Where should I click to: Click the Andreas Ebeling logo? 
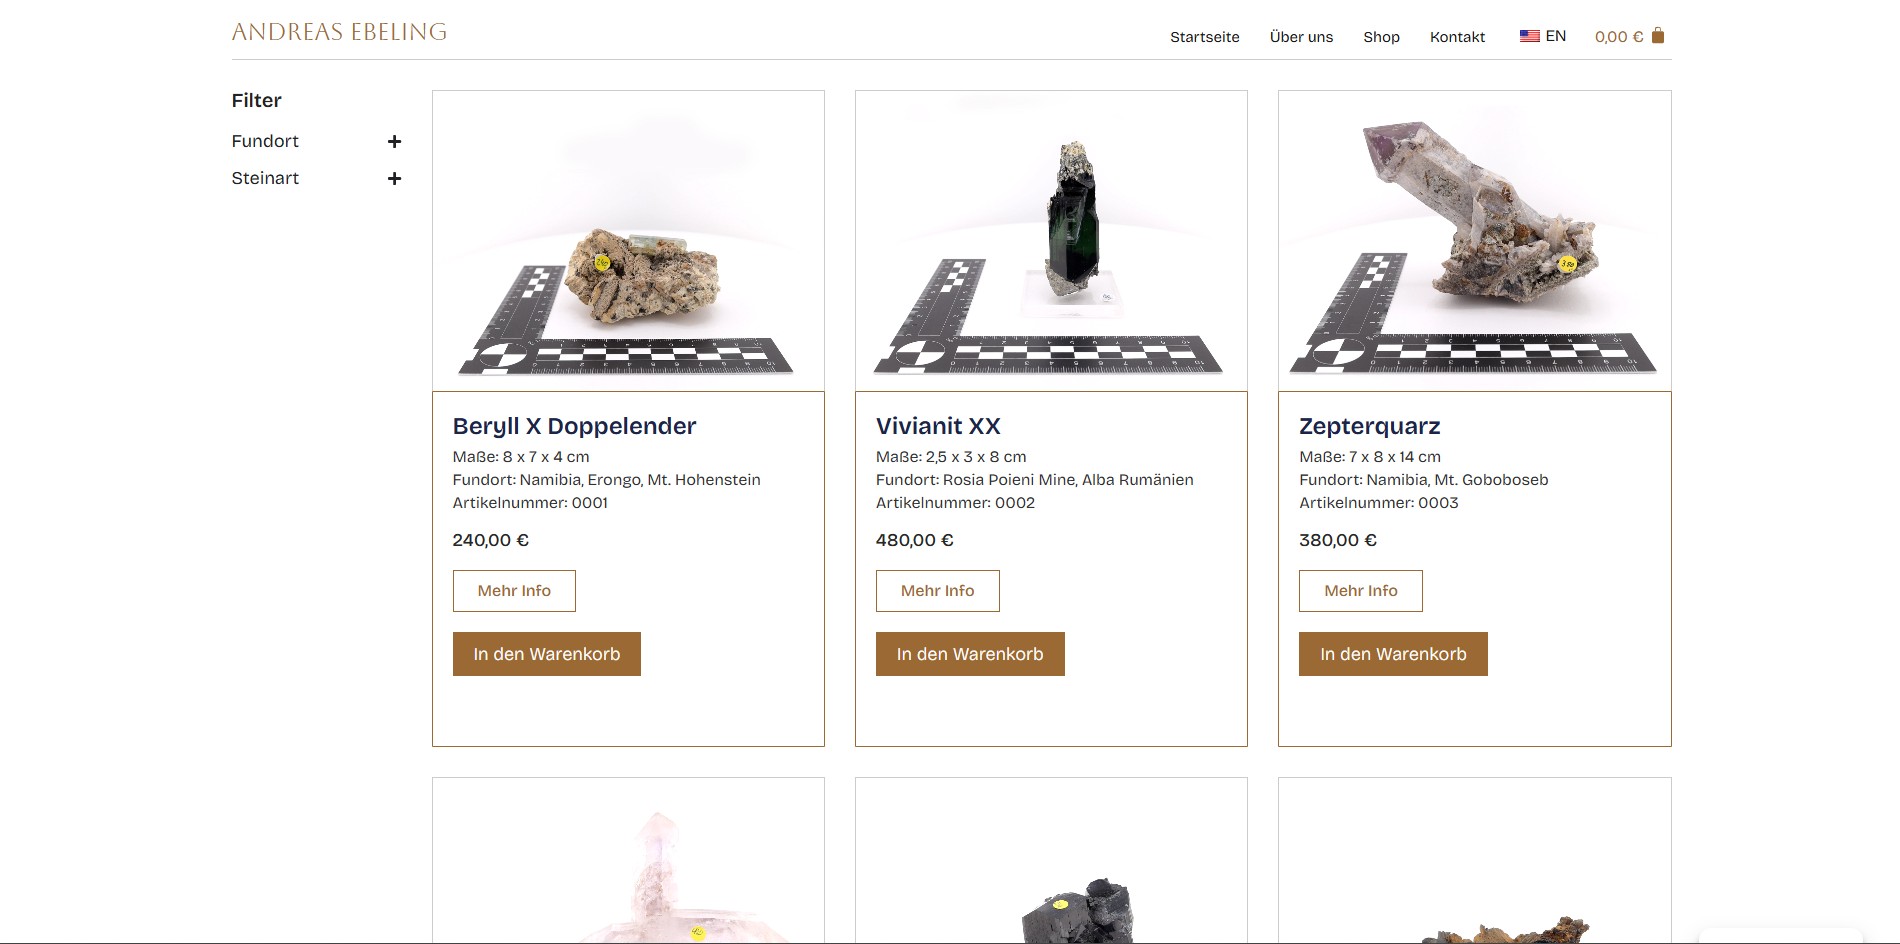click(339, 32)
